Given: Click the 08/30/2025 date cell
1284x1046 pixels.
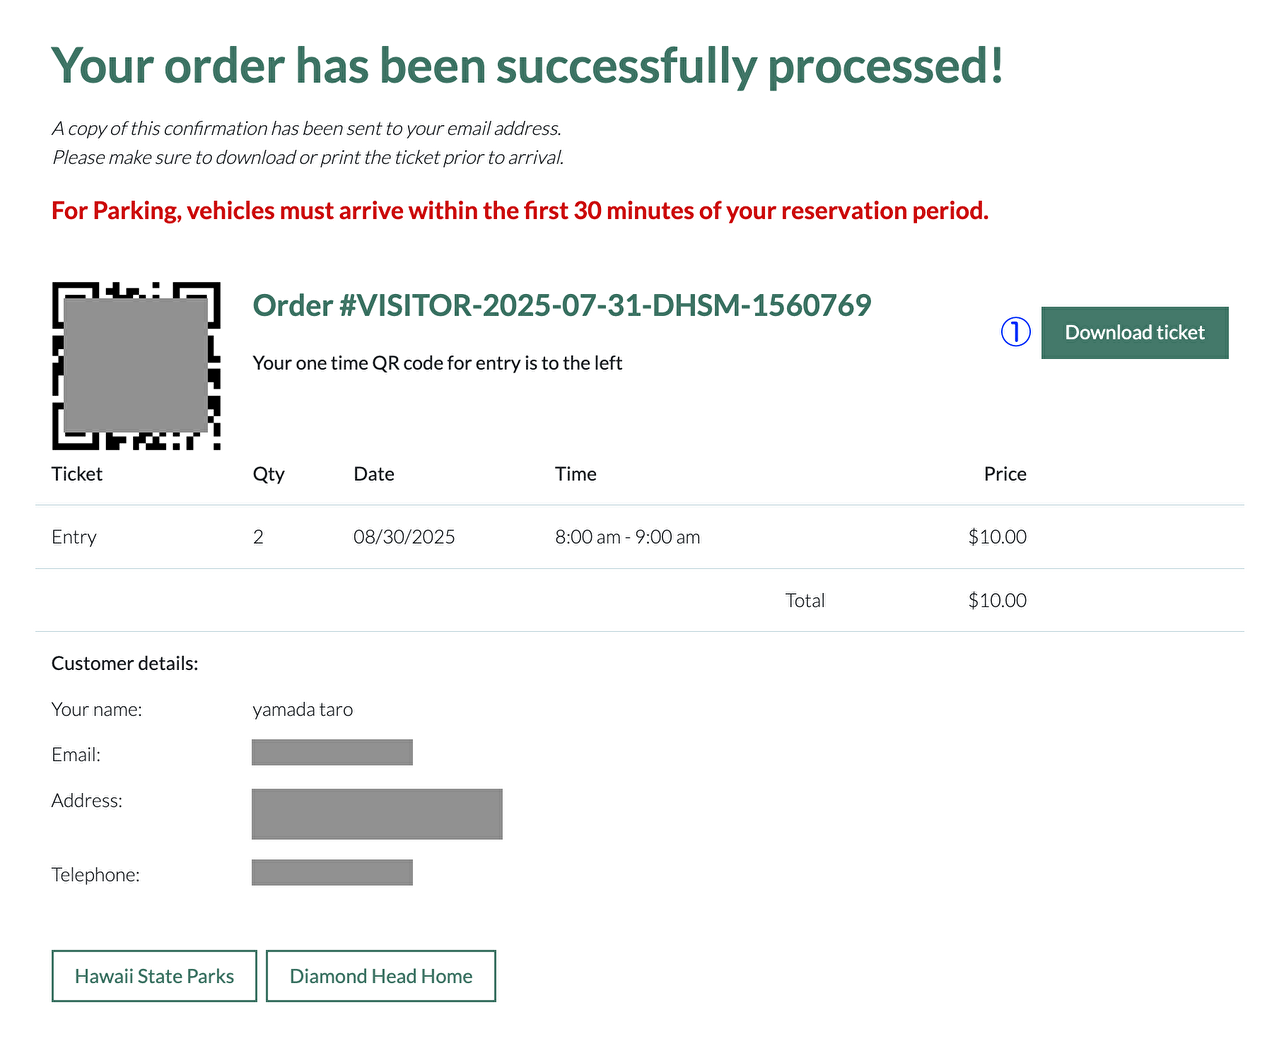Looking at the screenshot, I should [x=404, y=537].
